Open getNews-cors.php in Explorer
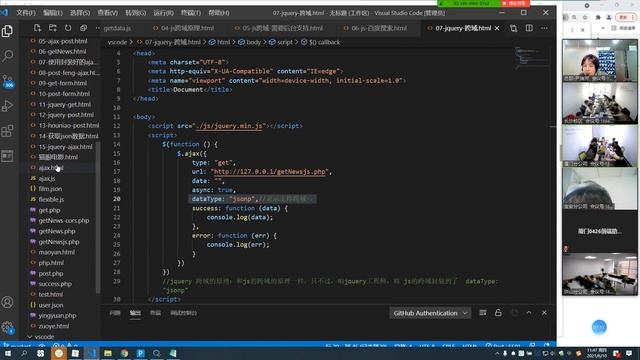The image size is (640, 360). click(63, 220)
